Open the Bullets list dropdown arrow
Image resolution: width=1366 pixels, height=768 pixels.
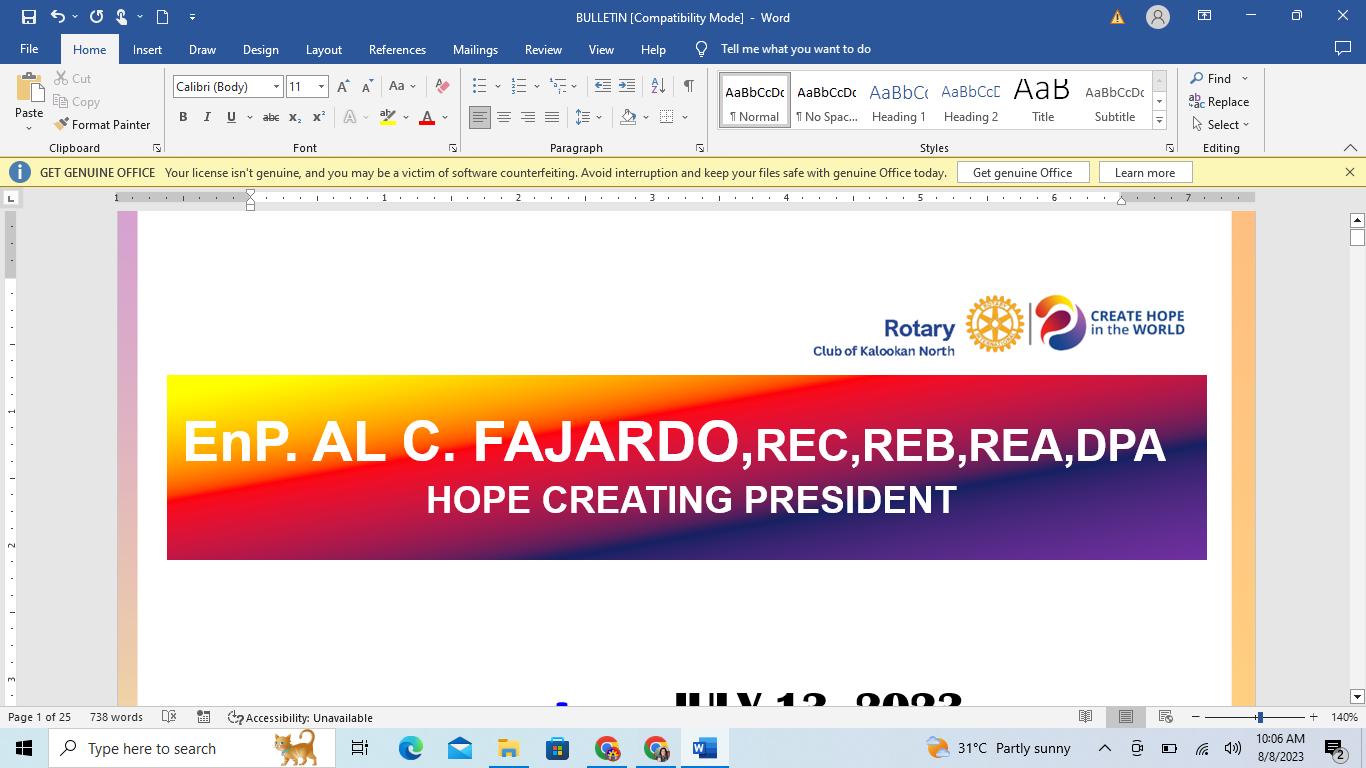(498, 87)
